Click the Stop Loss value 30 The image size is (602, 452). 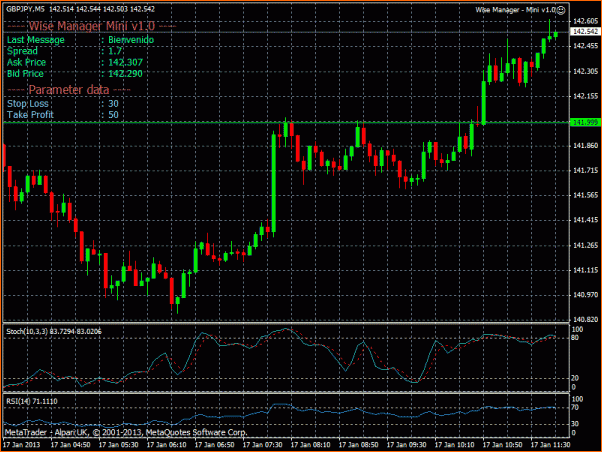113,104
